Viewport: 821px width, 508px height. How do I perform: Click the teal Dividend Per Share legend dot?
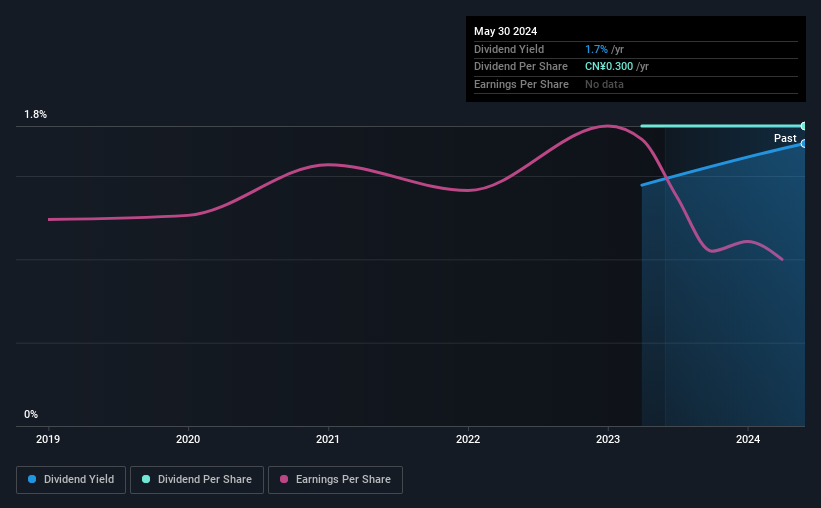click(146, 479)
